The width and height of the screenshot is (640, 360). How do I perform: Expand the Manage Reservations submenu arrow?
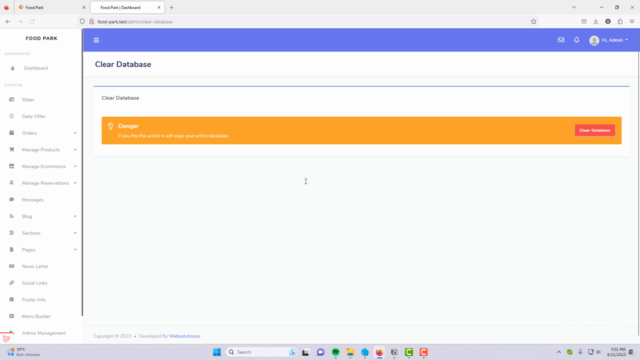click(75, 183)
